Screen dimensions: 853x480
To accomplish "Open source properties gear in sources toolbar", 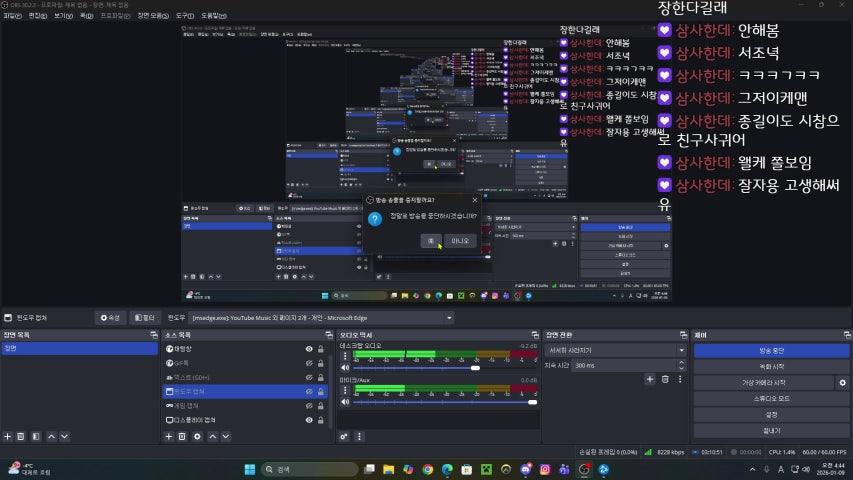I will (x=197, y=436).
